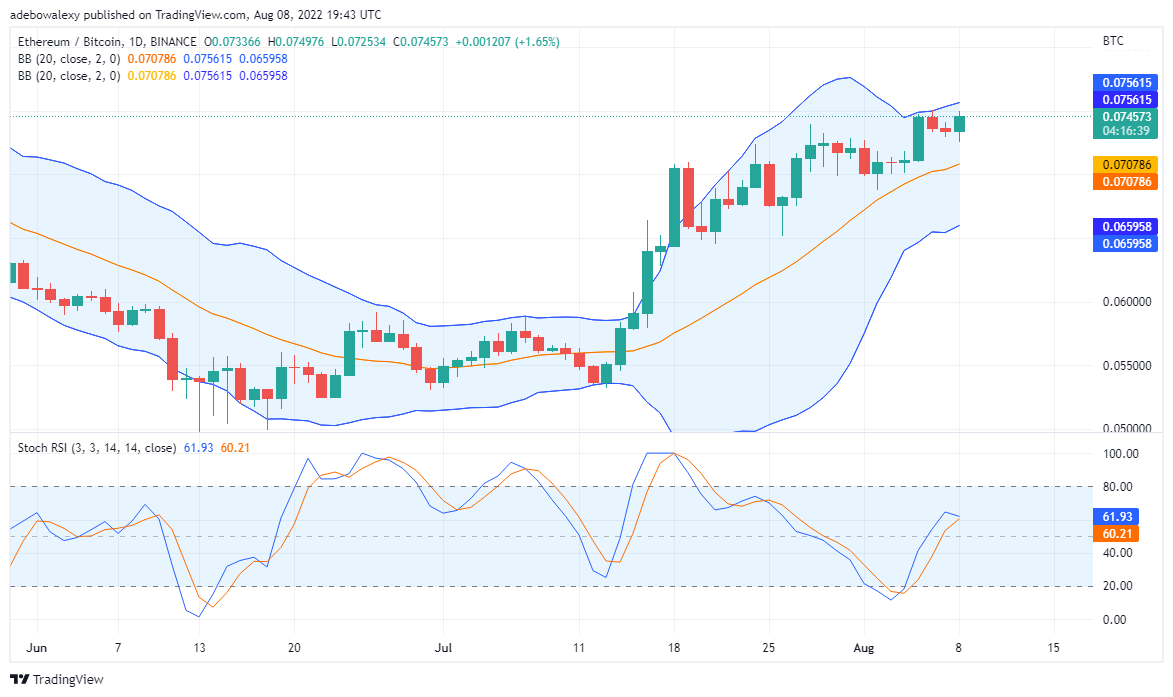Viewport: 1173px width, 697px height.
Task: Click the large green candle near July 18
Action: (x=675, y=206)
